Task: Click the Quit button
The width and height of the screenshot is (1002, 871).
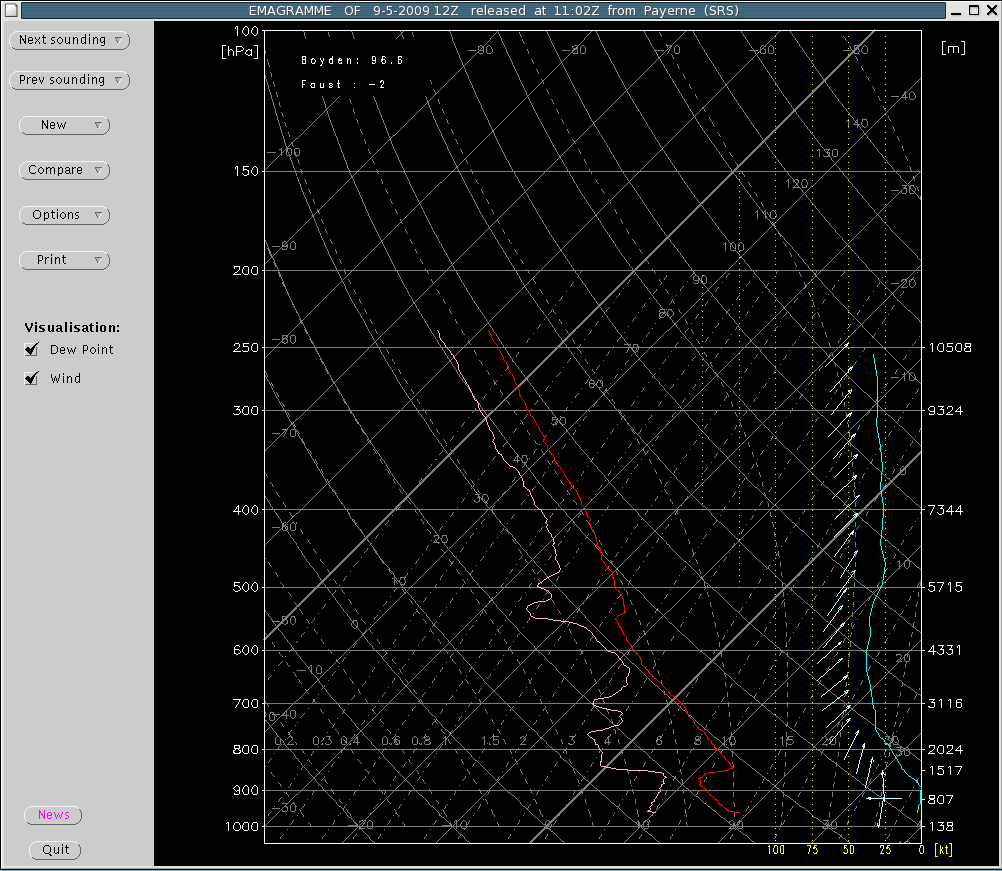Action: [56, 850]
